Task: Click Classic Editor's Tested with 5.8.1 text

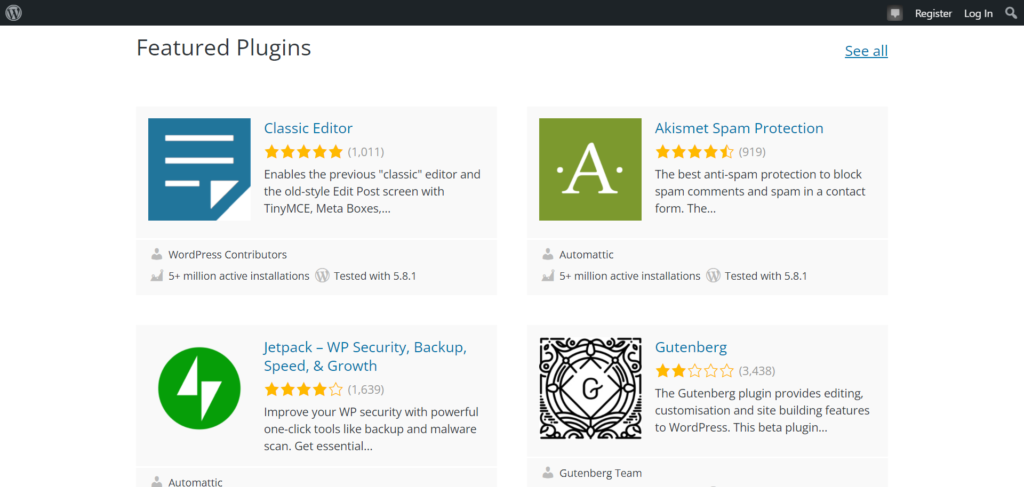Action: click(x=375, y=275)
